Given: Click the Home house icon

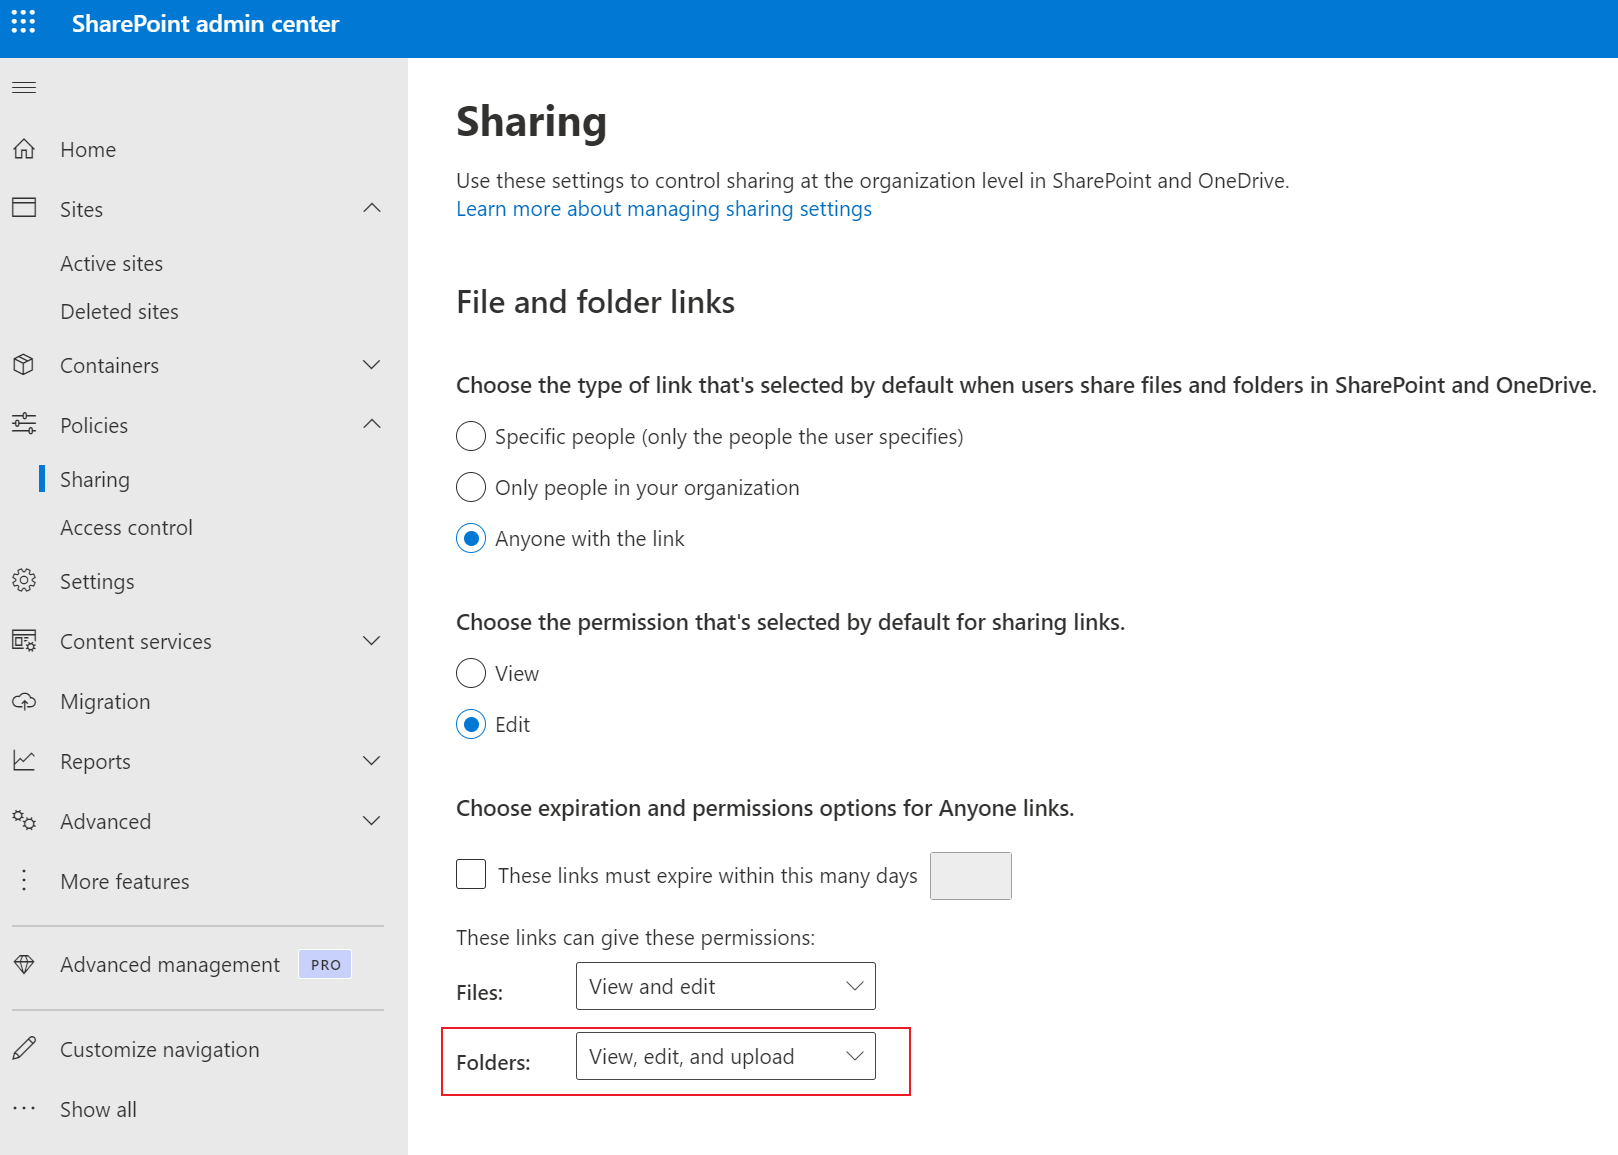Looking at the screenshot, I should coord(24,149).
